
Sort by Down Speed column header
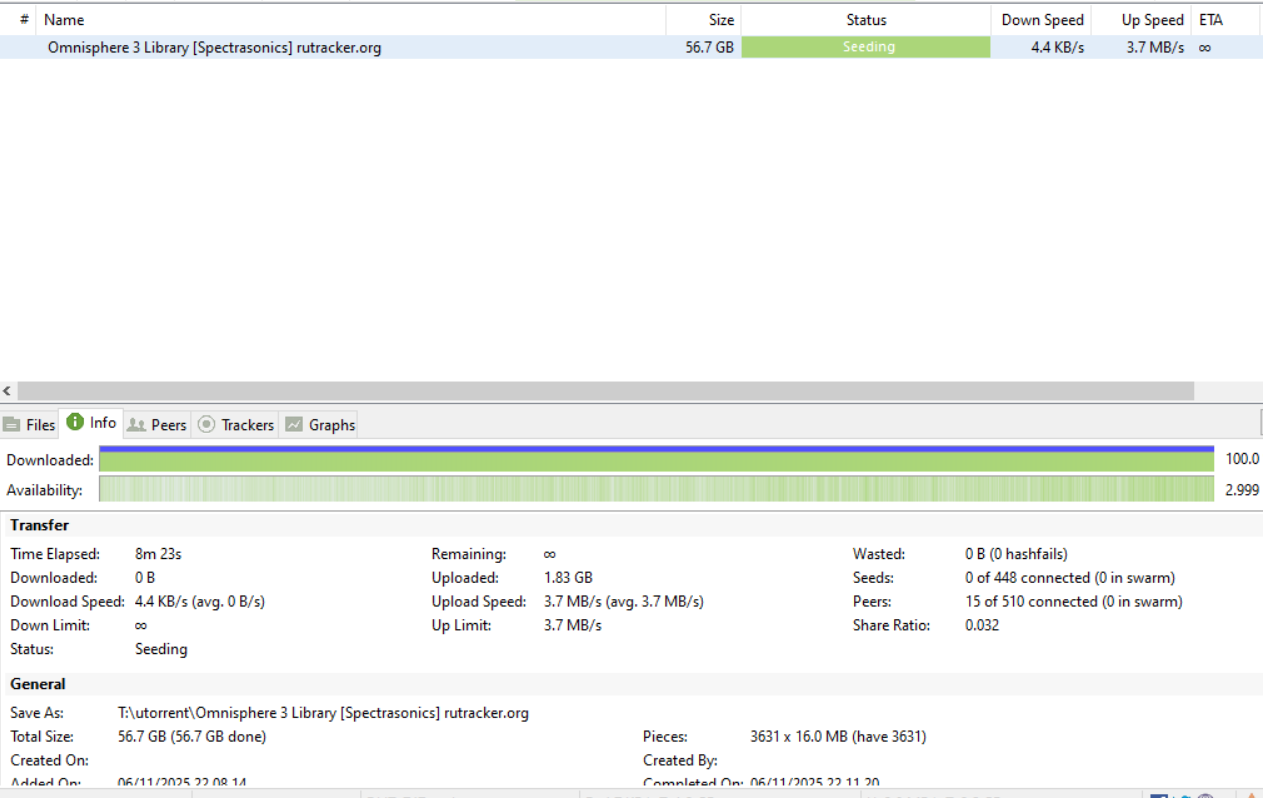(x=1042, y=20)
